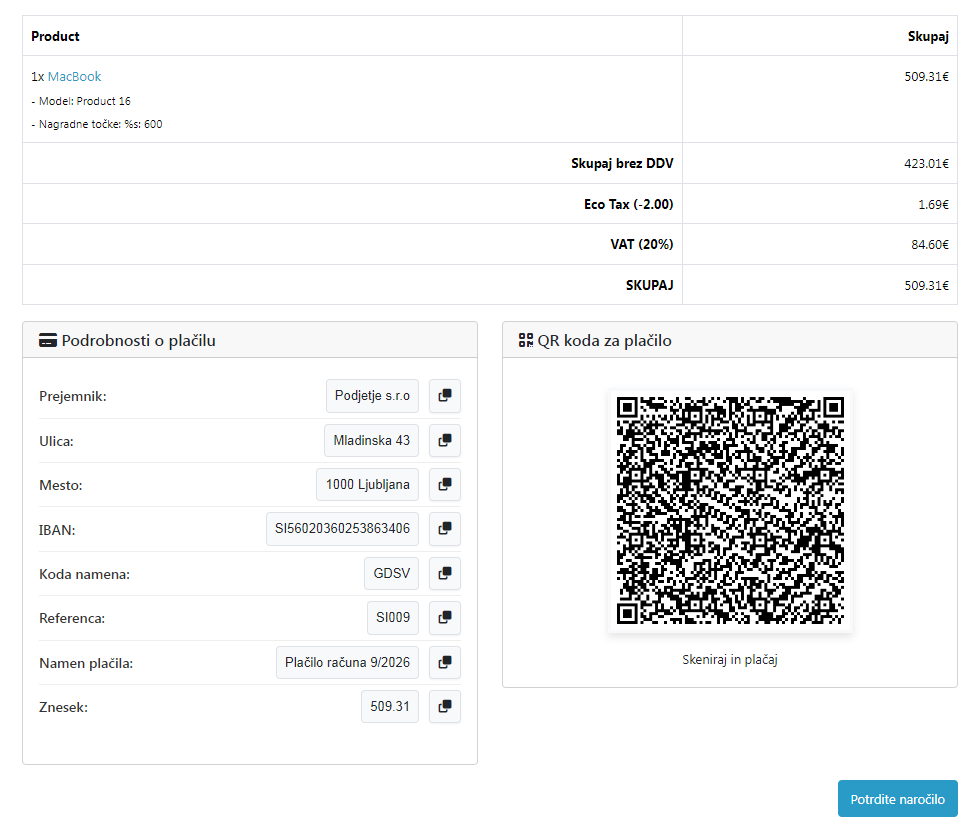The width and height of the screenshot is (977, 826).
Task: Click the 1000 Ljubljana city field
Action: 367,485
